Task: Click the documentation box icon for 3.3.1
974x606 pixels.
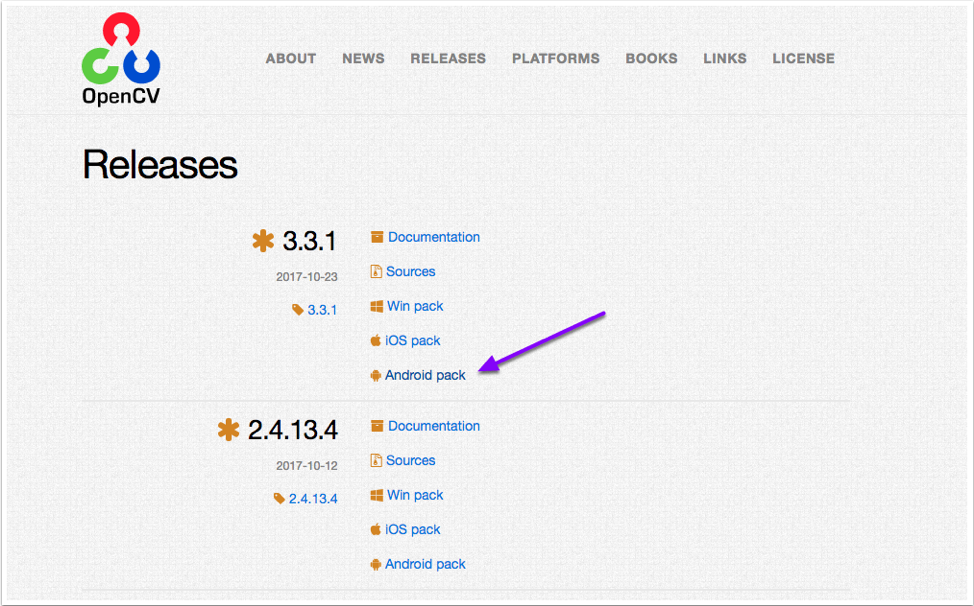Action: point(376,237)
